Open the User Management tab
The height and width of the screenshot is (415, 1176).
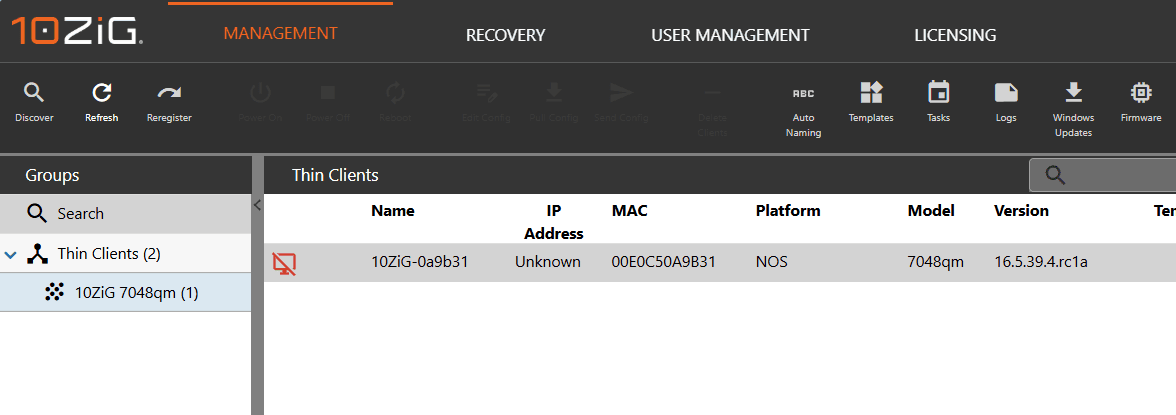(x=730, y=35)
